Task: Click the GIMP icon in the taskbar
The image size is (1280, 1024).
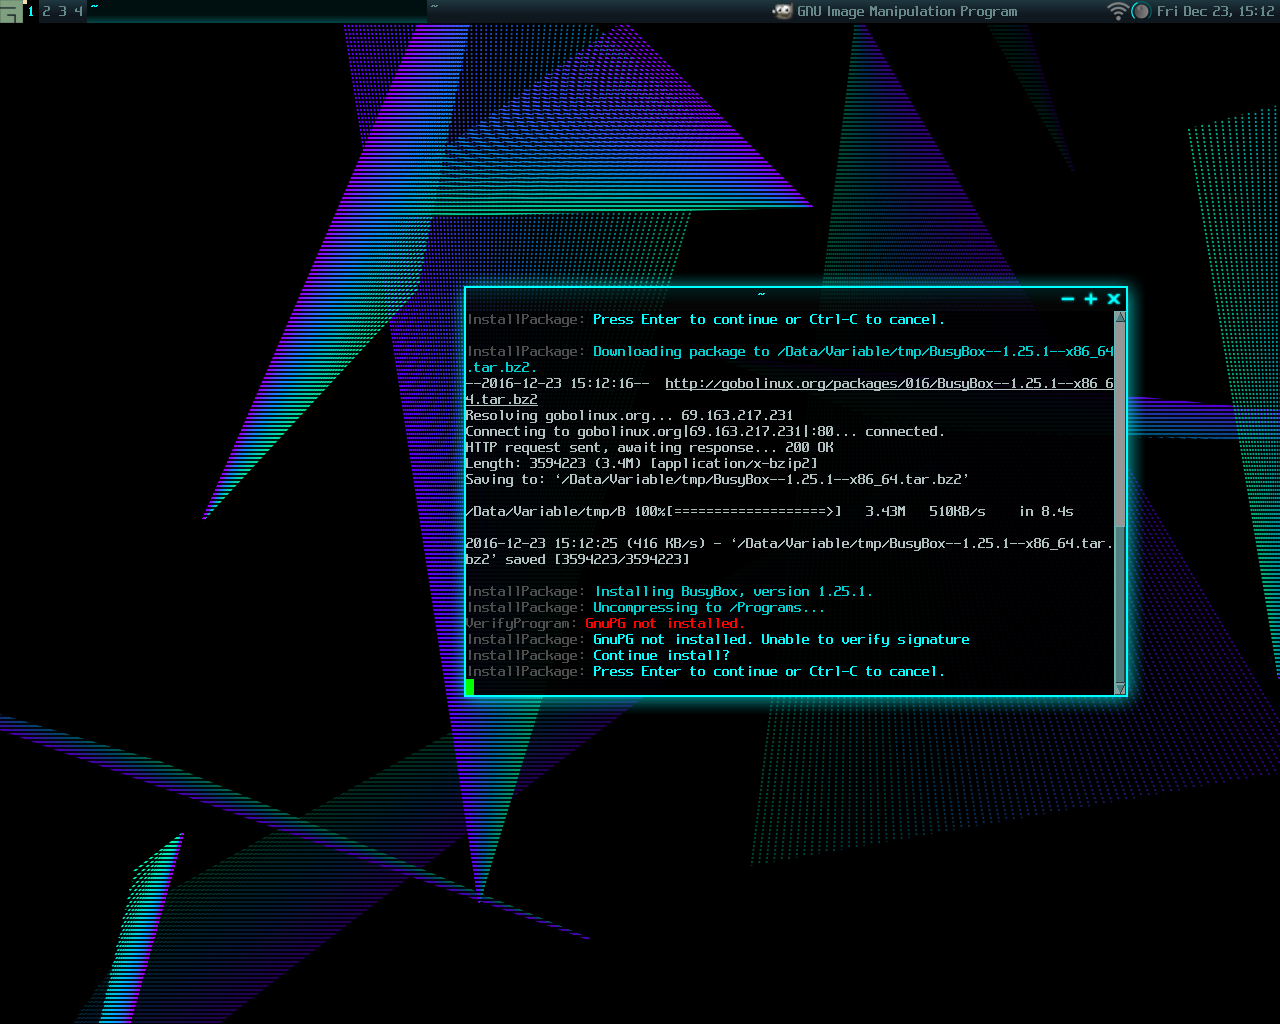Action: [x=782, y=11]
